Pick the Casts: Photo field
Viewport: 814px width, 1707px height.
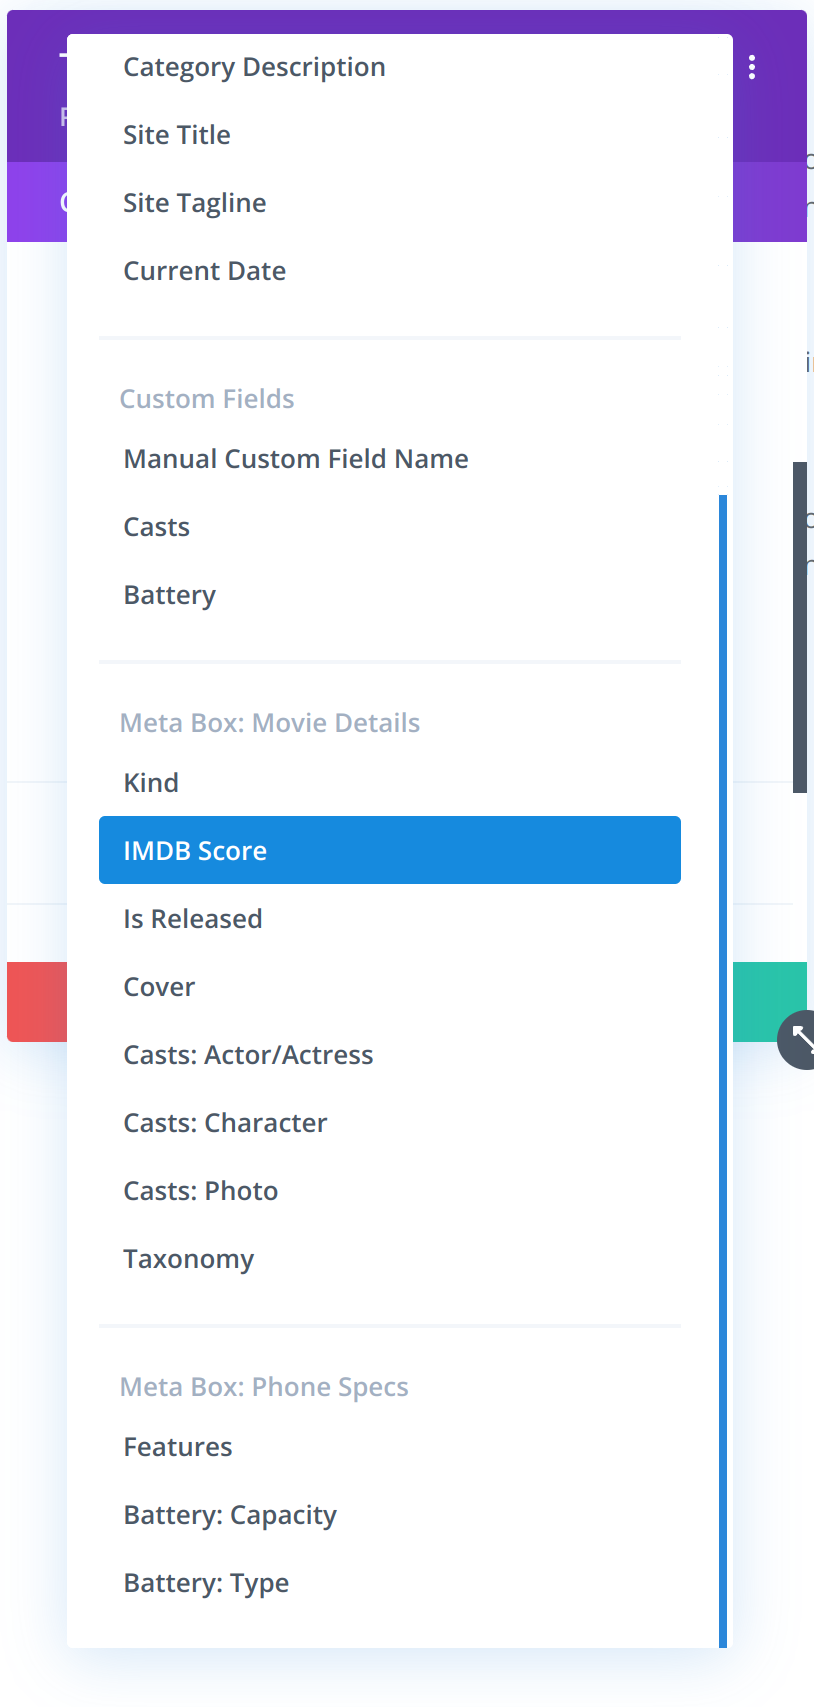(x=201, y=1191)
